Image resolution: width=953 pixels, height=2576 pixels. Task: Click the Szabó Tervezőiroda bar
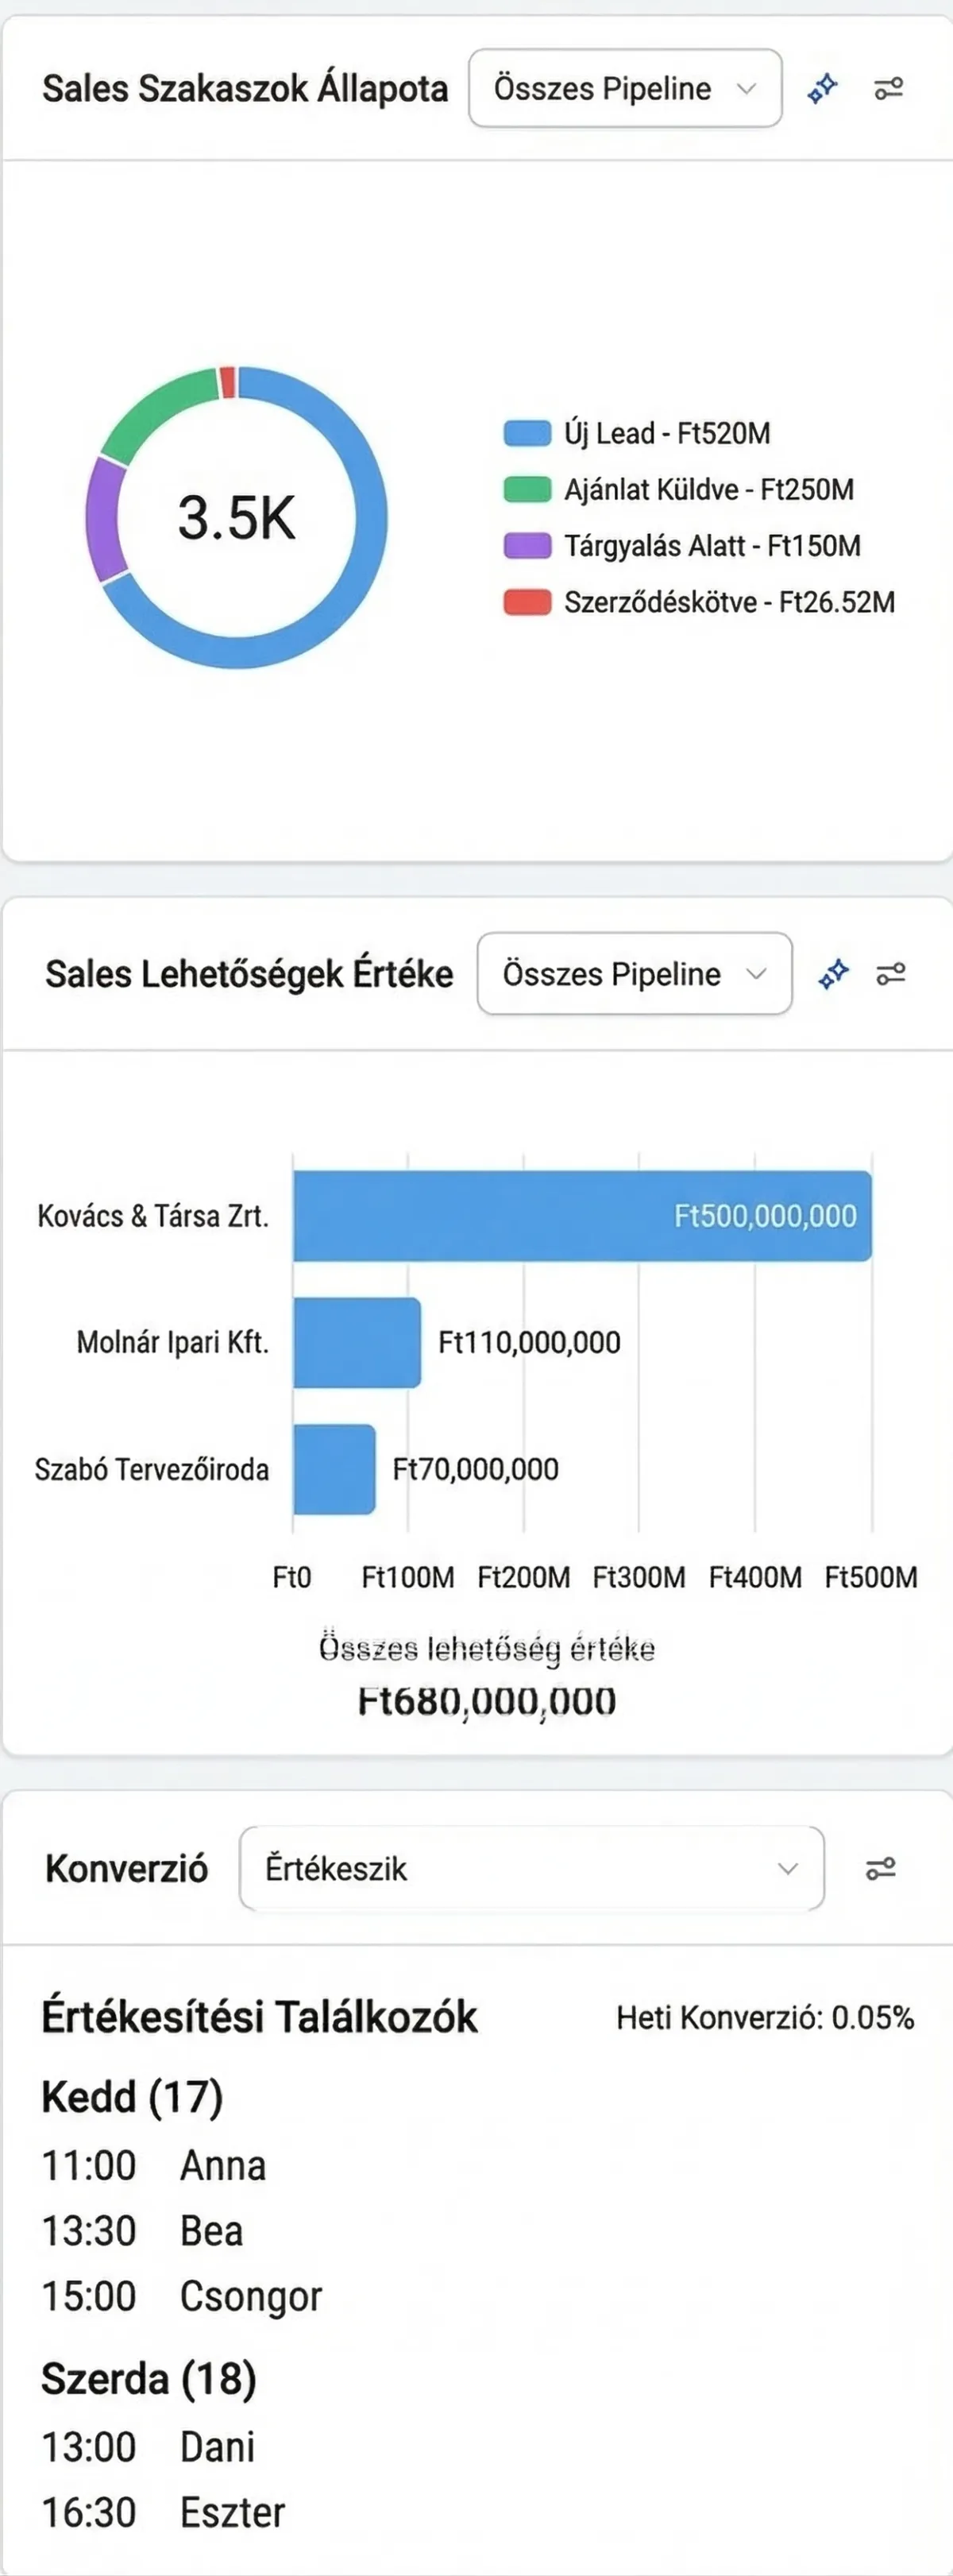pos(334,1469)
